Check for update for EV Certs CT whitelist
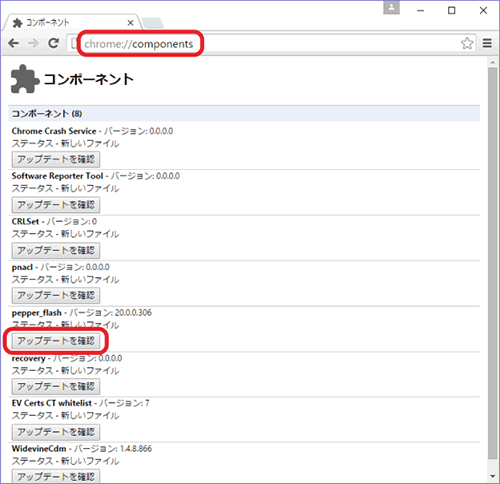 [56, 432]
